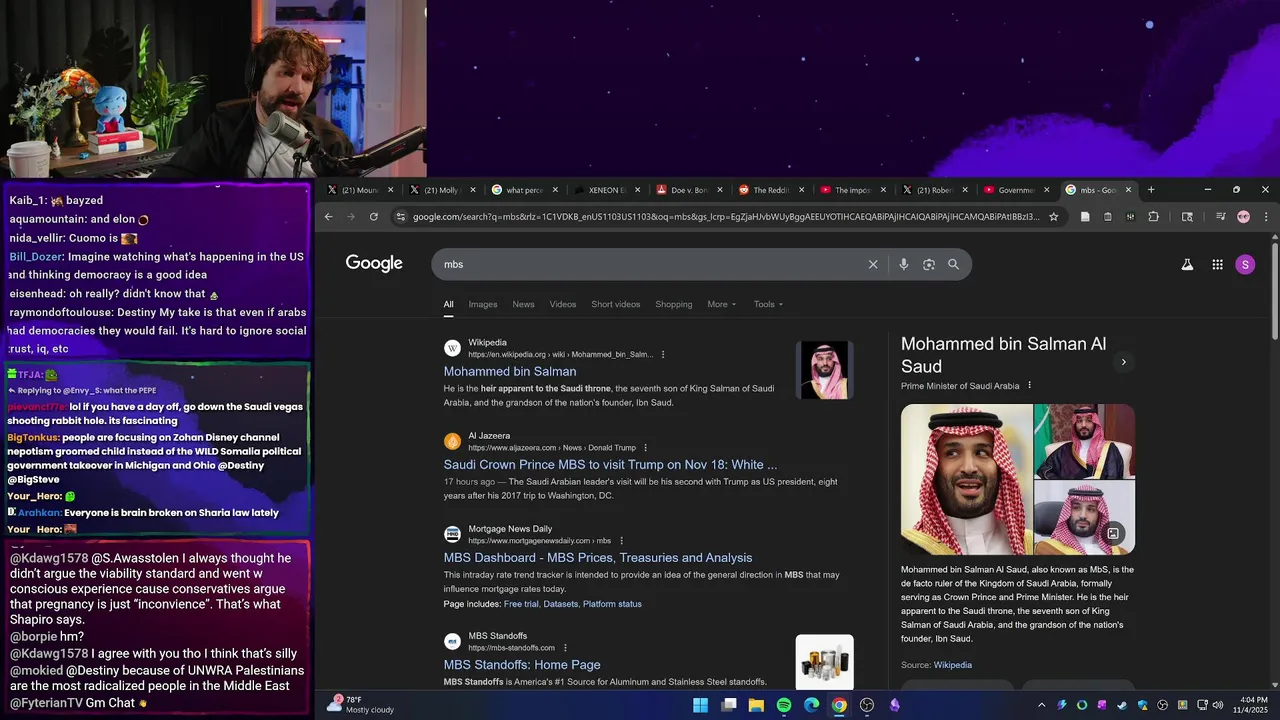The height and width of the screenshot is (720, 1280).
Task: Click the magnifying glass search button
Action: click(x=953, y=264)
